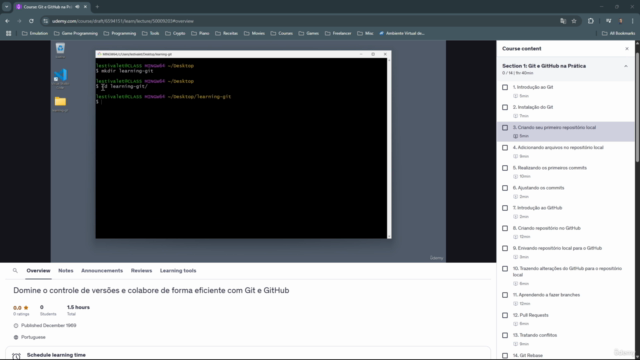This screenshot has height=360, width=640.
Task: Open the Learning tools tab
Action: [178, 271]
